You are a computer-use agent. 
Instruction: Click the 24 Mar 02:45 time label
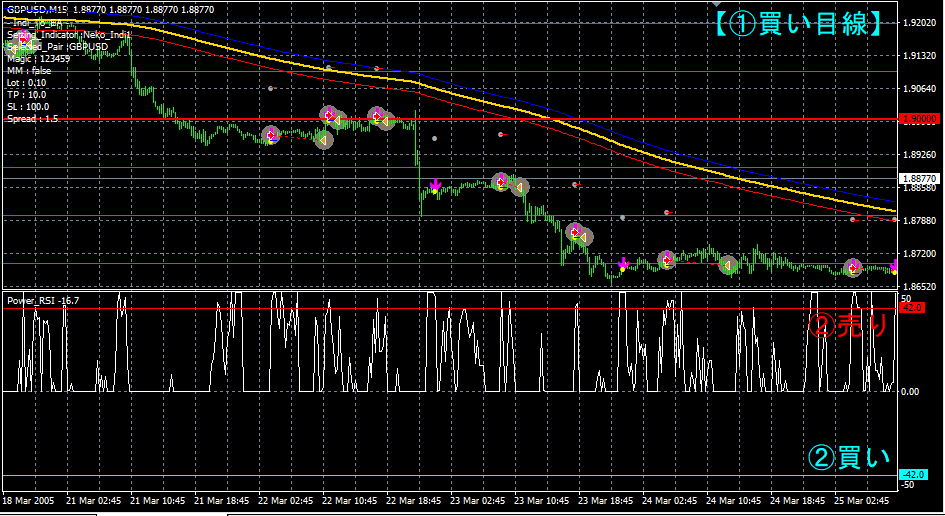pos(670,501)
